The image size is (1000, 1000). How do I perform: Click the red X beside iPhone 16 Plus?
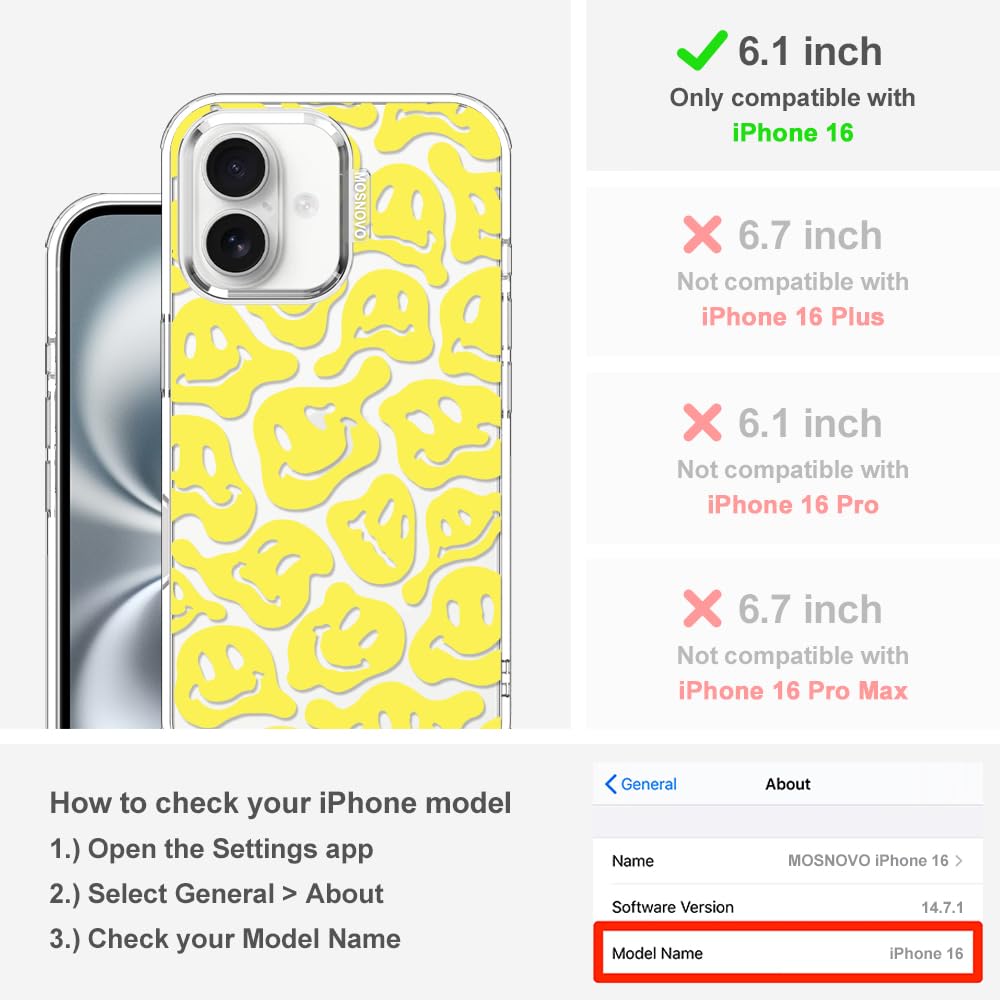[x=702, y=235]
